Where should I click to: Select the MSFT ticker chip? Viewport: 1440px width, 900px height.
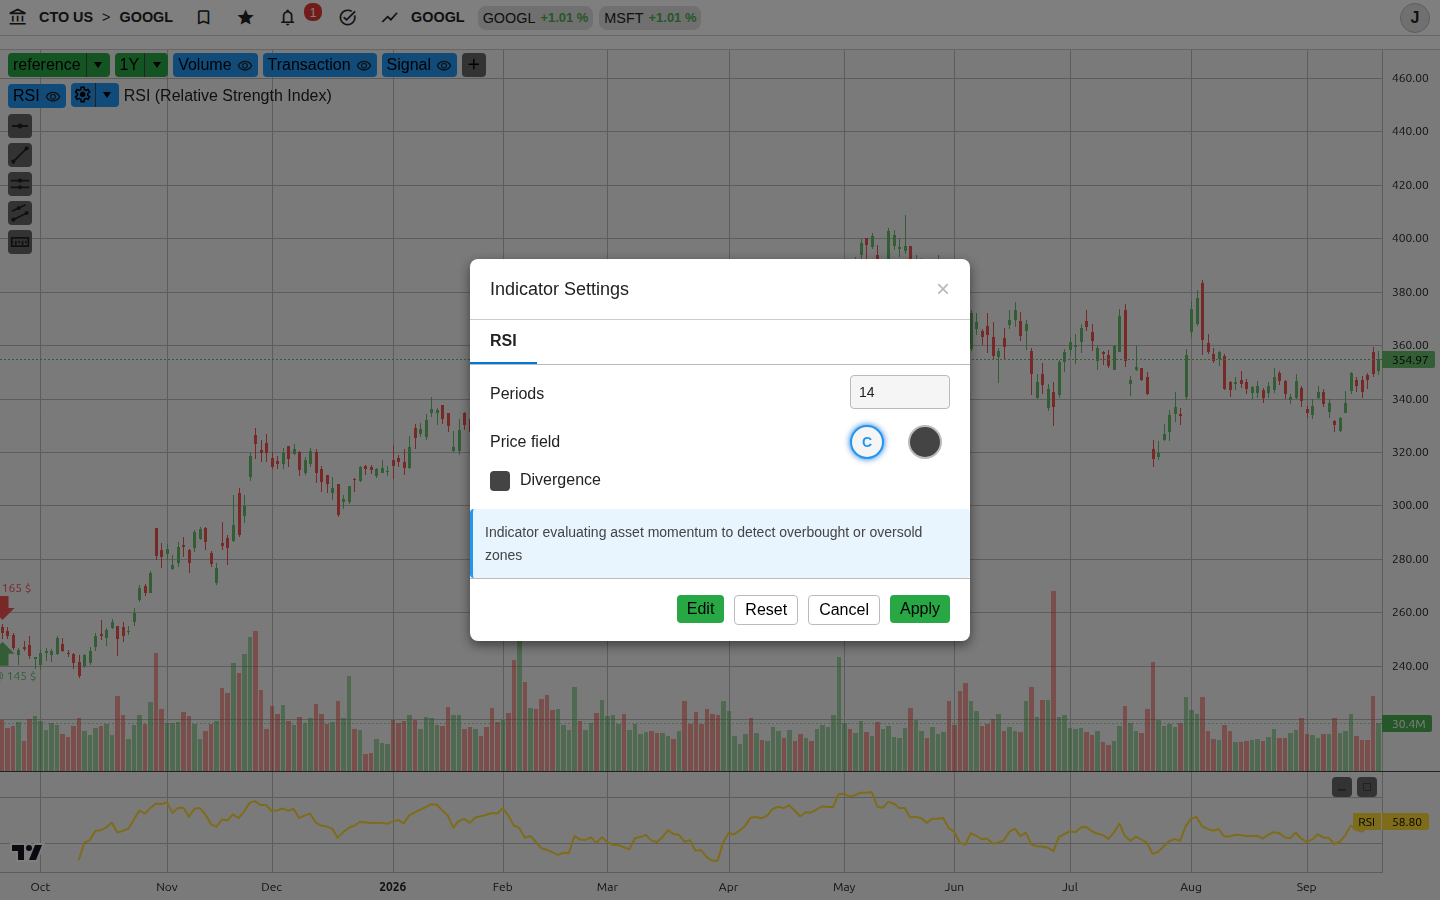tap(650, 18)
